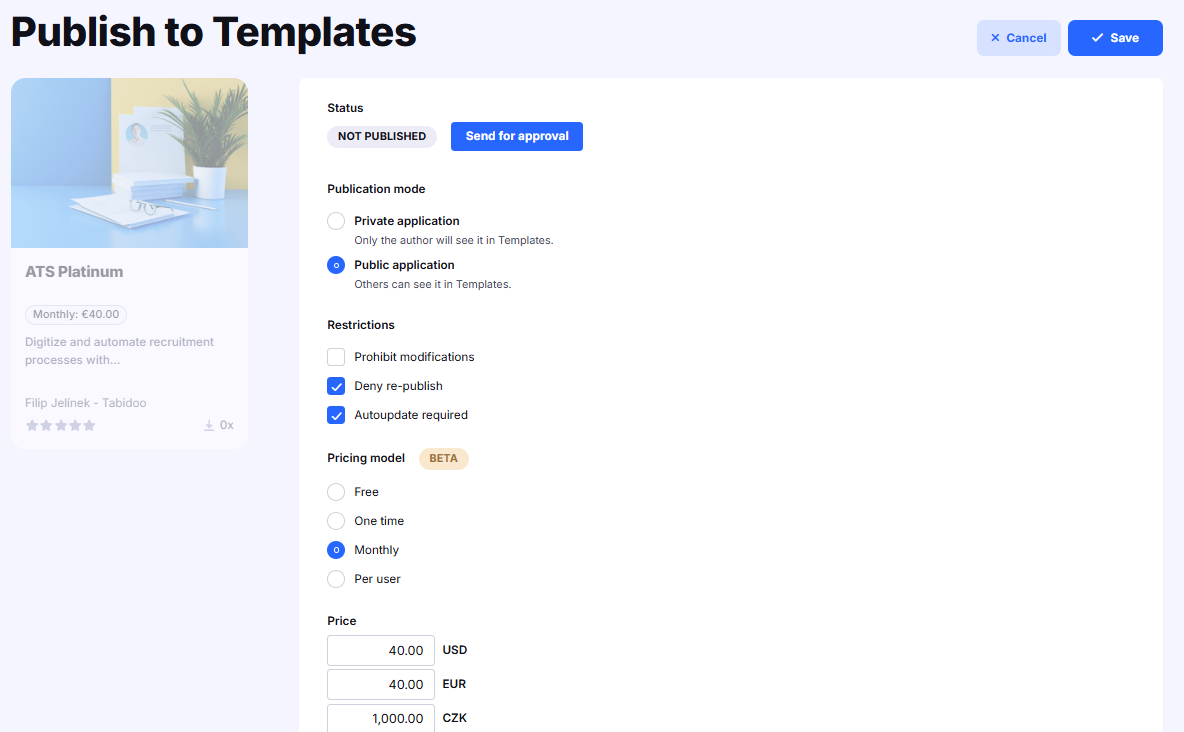Click the download count icon on template card
Screen dimensions: 1184x732
[x=209, y=425]
